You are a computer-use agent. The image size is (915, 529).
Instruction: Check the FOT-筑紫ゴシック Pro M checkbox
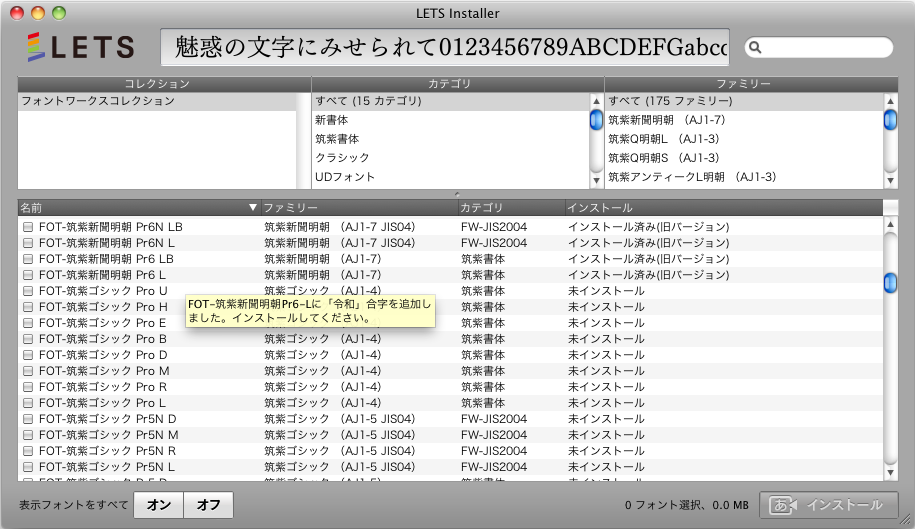pos(28,371)
